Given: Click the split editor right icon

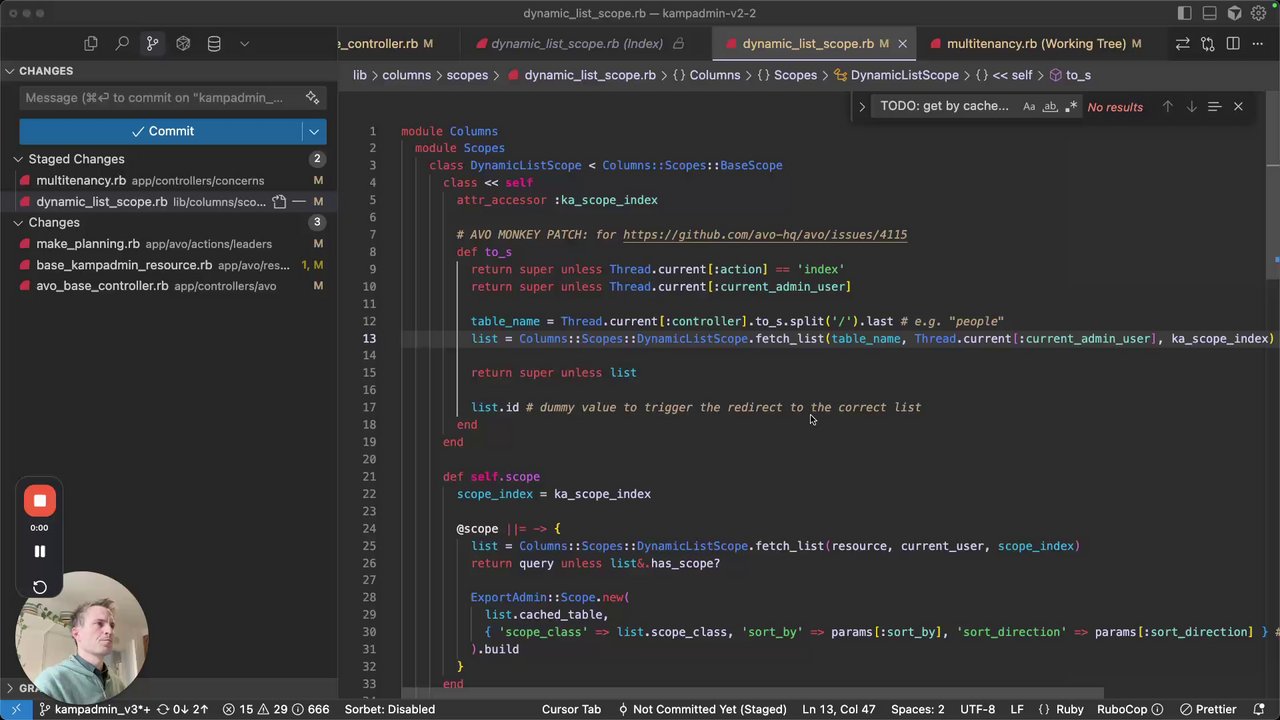Looking at the screenshot, I should coord(1233,44).
